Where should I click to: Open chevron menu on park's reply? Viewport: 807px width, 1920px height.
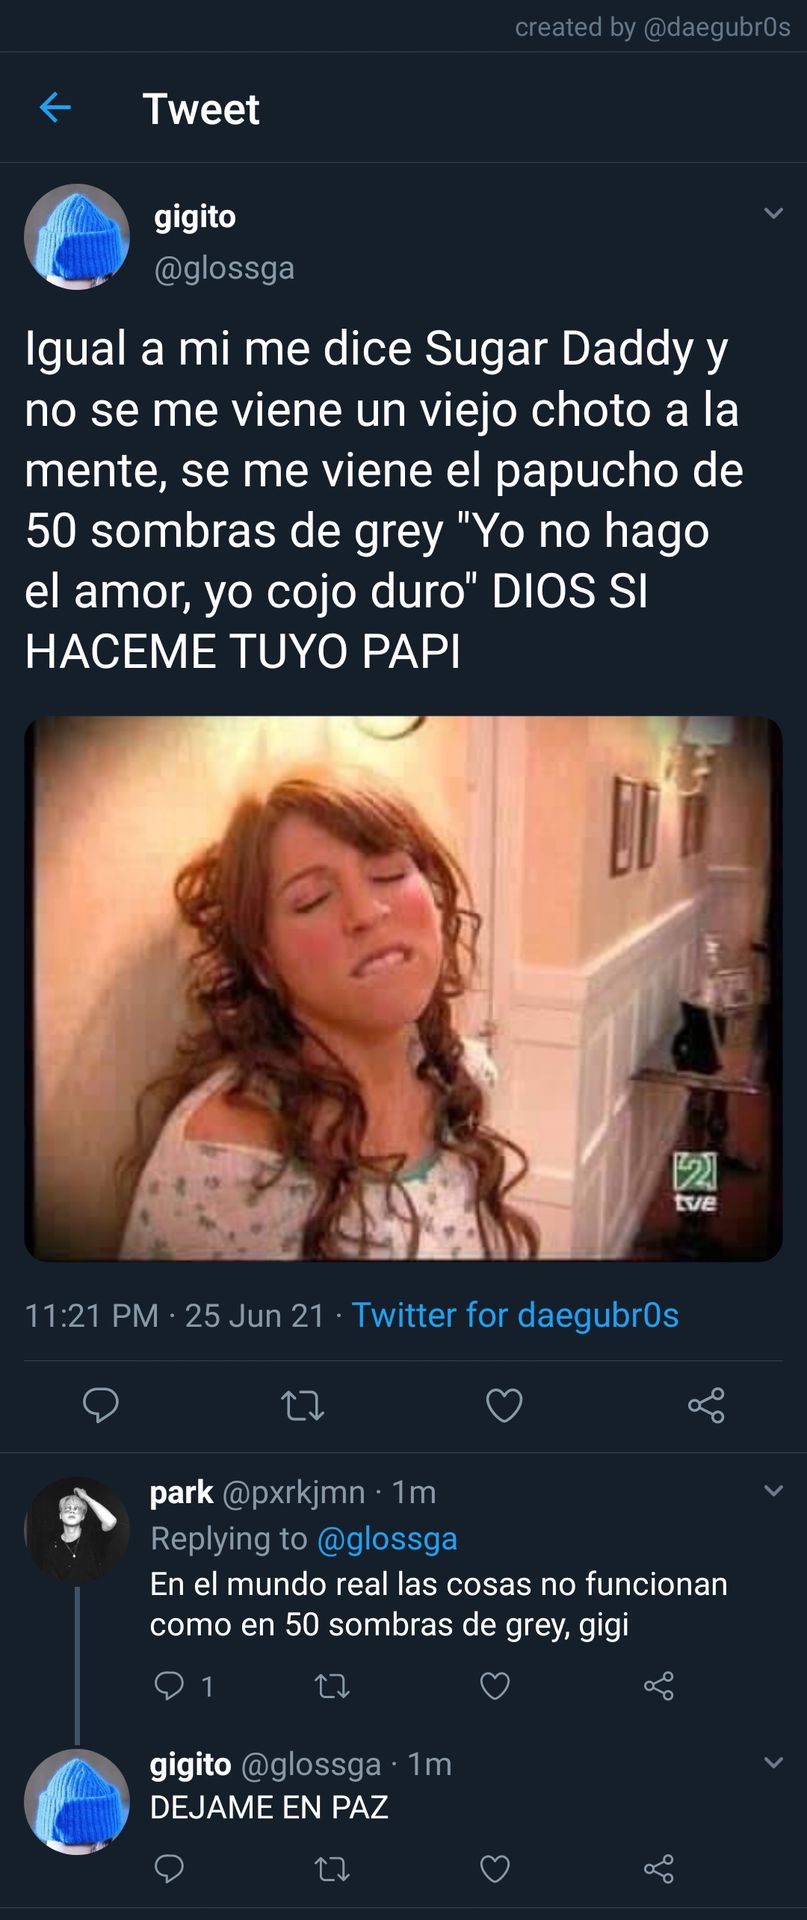(773, 1490)
